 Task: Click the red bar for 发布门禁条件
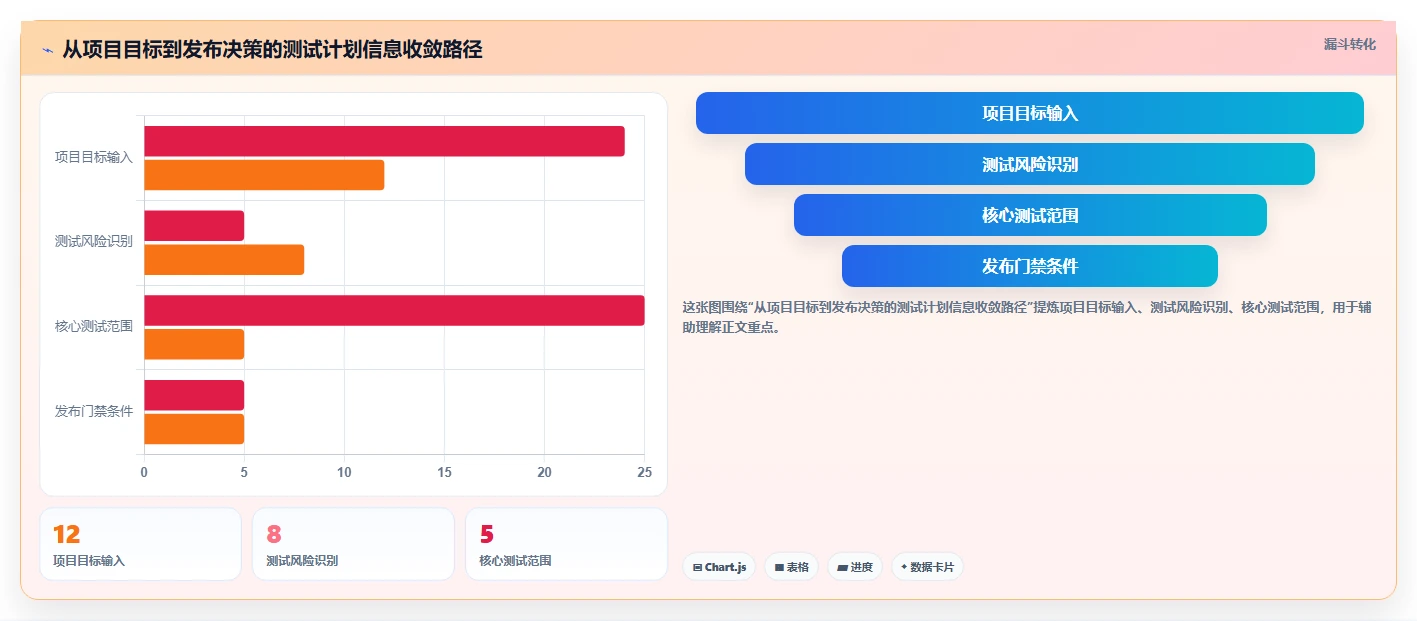pos(194,395)
